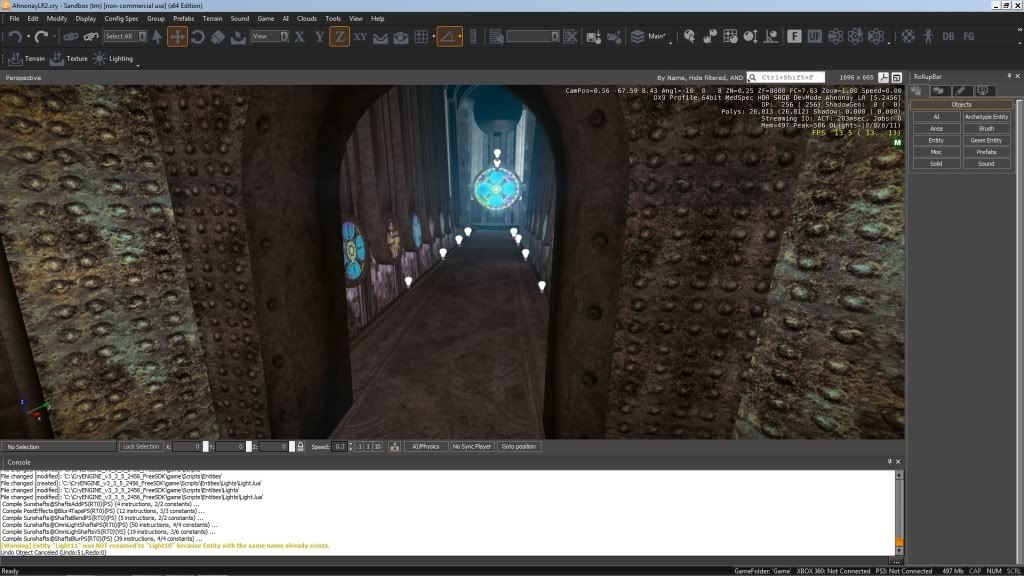Open the Clouds menu
The width and height of the screenshot is (1024, 576).
pos(307,18)
